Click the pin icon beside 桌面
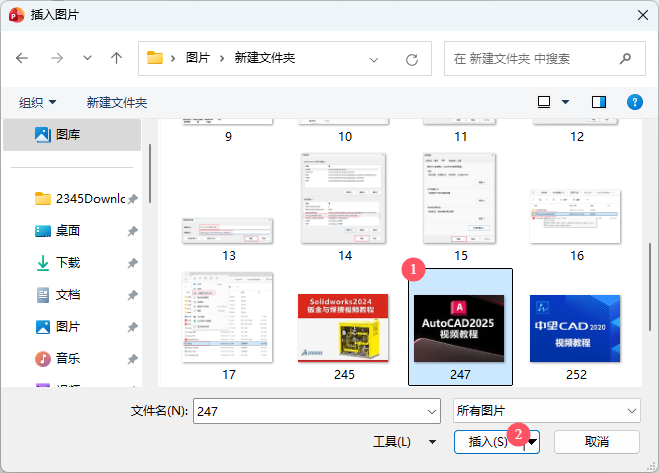Image resolution: width=659 pixels, height=473 pixels. tap(133, 231)
